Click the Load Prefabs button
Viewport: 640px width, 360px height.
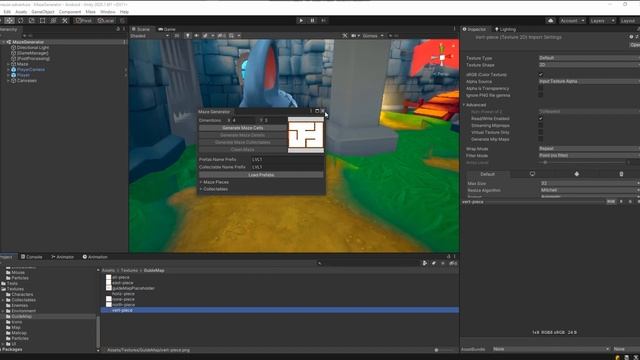(x=261, y=175)
